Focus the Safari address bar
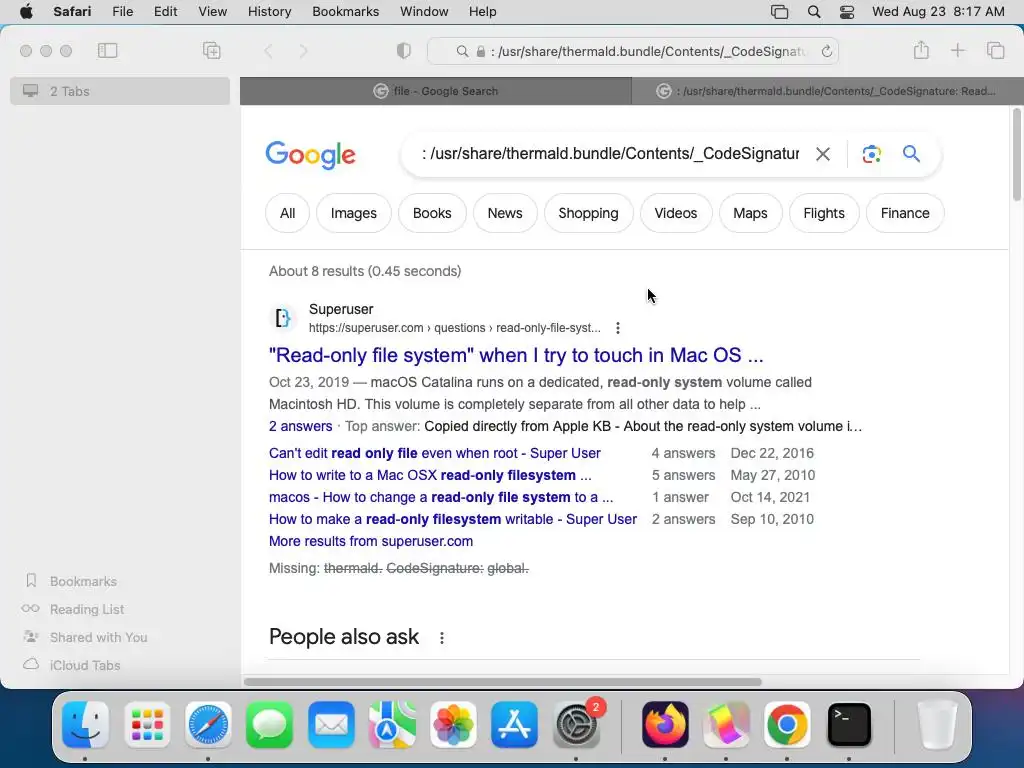Viewport: 1024px width, 768px height. [x=632, y=51]
